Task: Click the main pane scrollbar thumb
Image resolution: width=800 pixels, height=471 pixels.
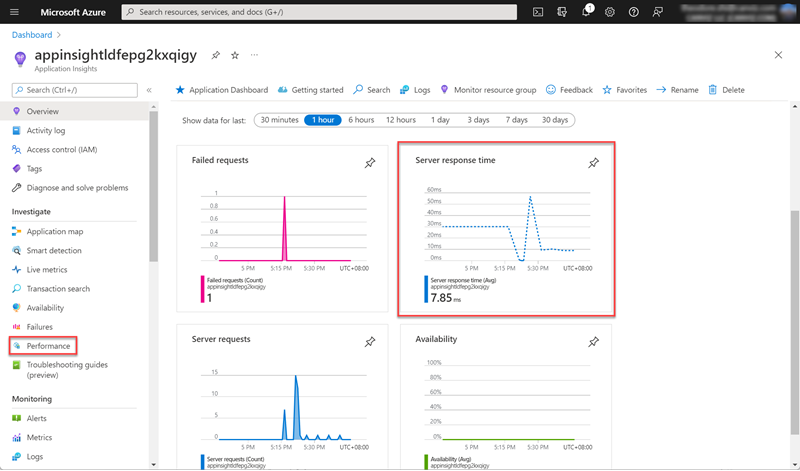Action: point(794,323)
